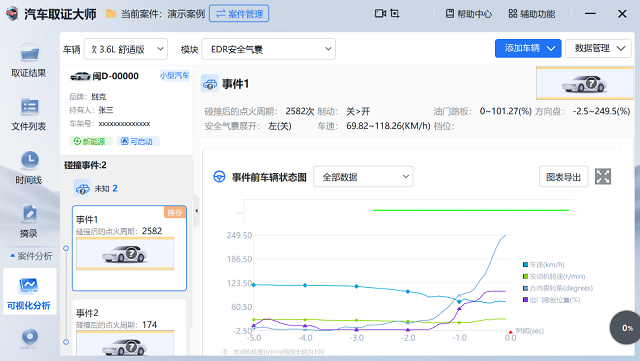Open 时间线 sidebar item
The height and width of the screenshot is (361, 640).
(x=29, y=167)
